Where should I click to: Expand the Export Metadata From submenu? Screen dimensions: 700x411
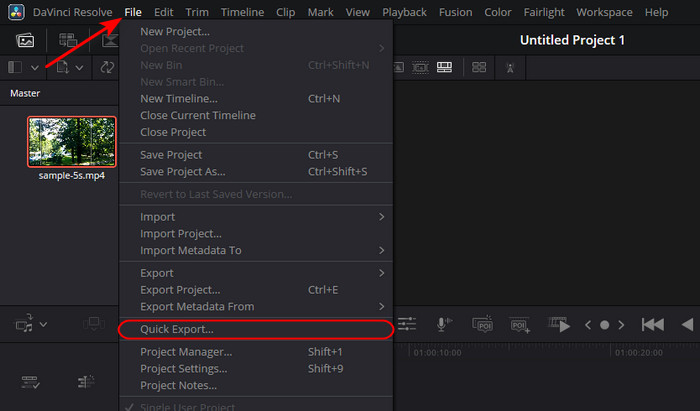256,307
